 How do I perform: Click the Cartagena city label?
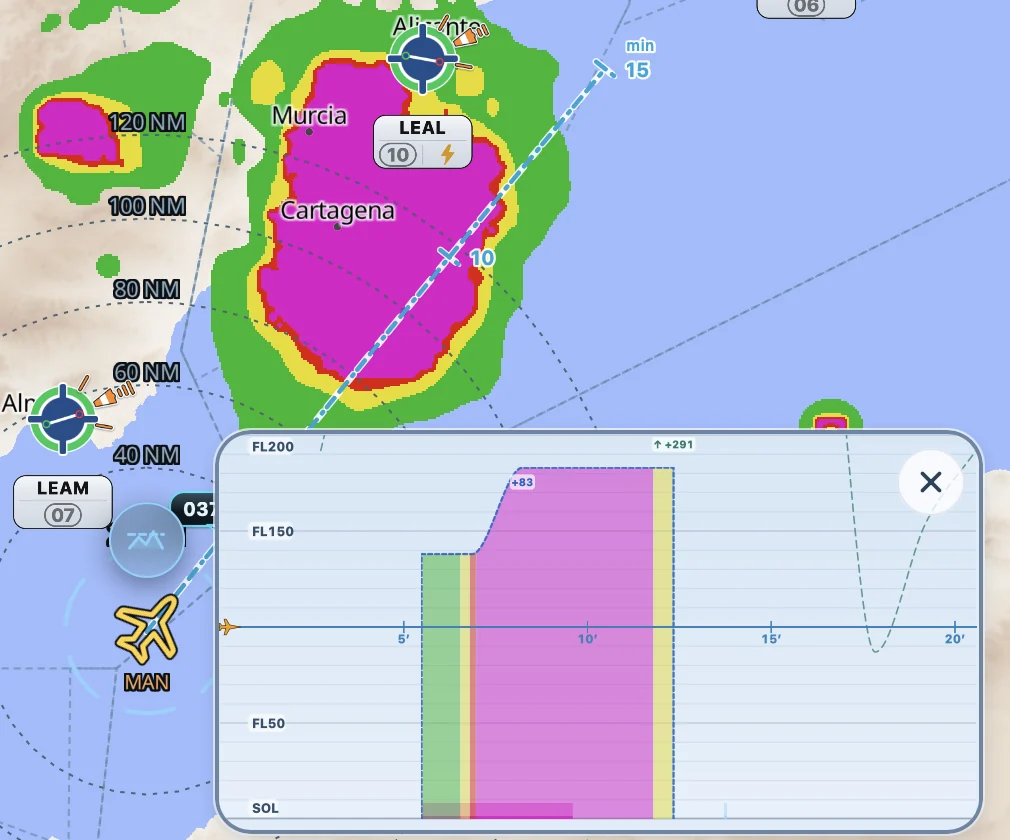point(337,211)
